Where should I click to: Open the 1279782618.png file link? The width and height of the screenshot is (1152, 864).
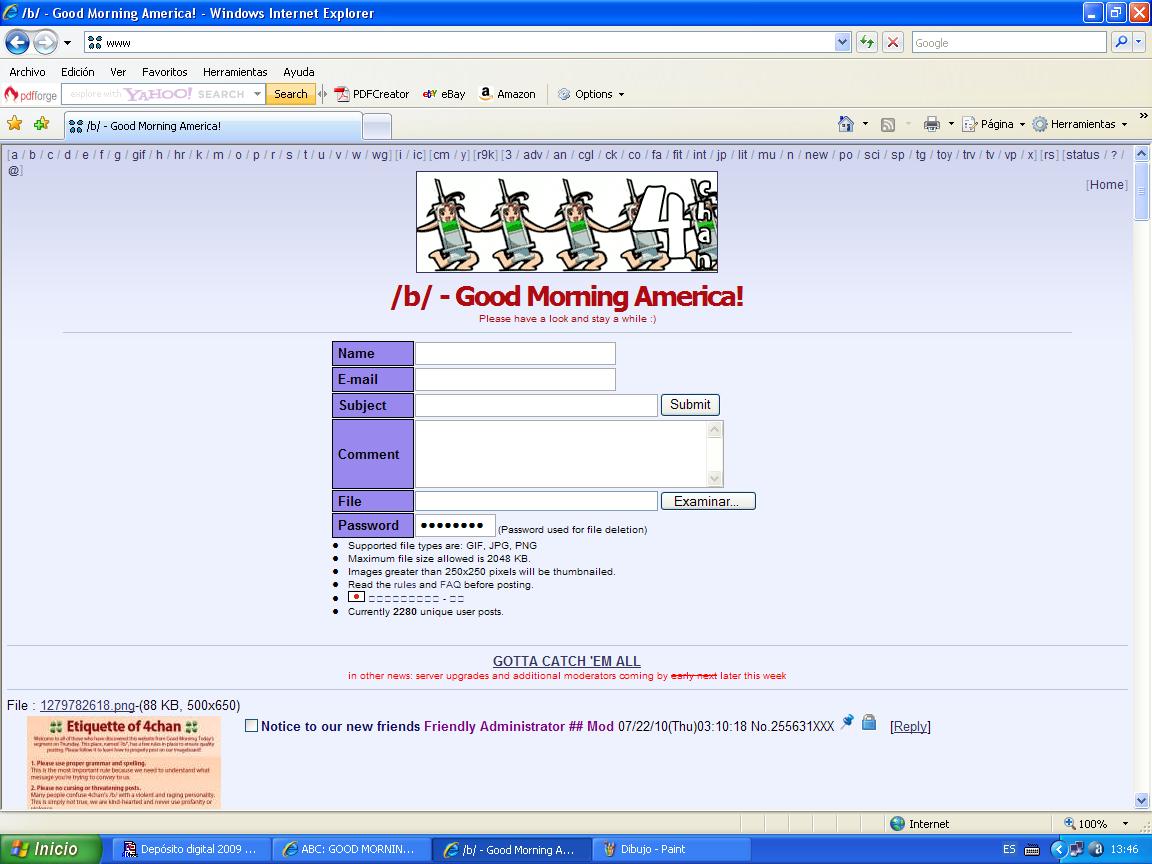(87, 705)
